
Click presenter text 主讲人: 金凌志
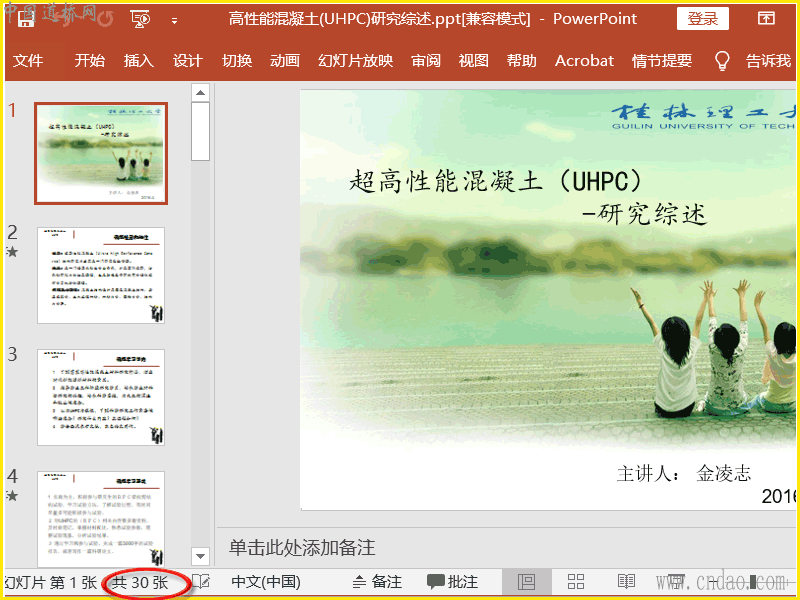tap(684, 473)
